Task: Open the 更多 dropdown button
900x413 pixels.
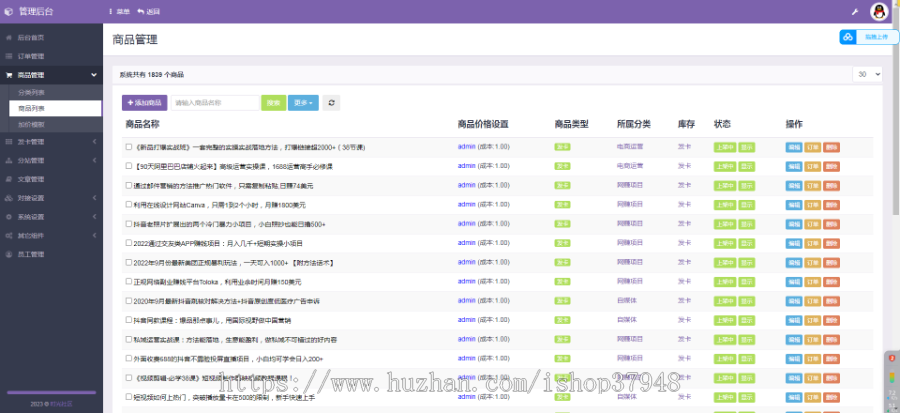Action: click(303, 103)
